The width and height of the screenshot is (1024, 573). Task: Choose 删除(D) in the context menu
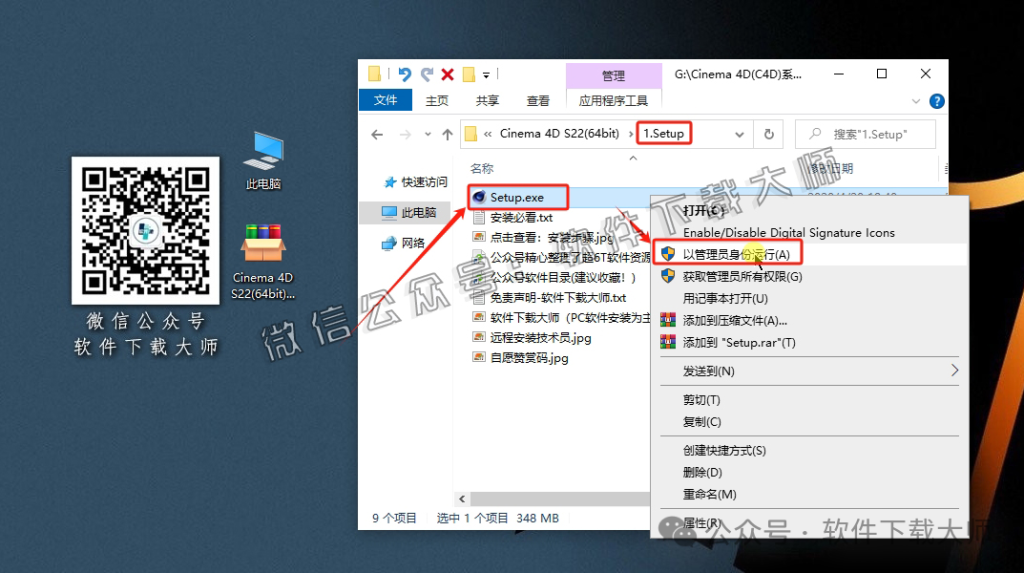point(702,472)
